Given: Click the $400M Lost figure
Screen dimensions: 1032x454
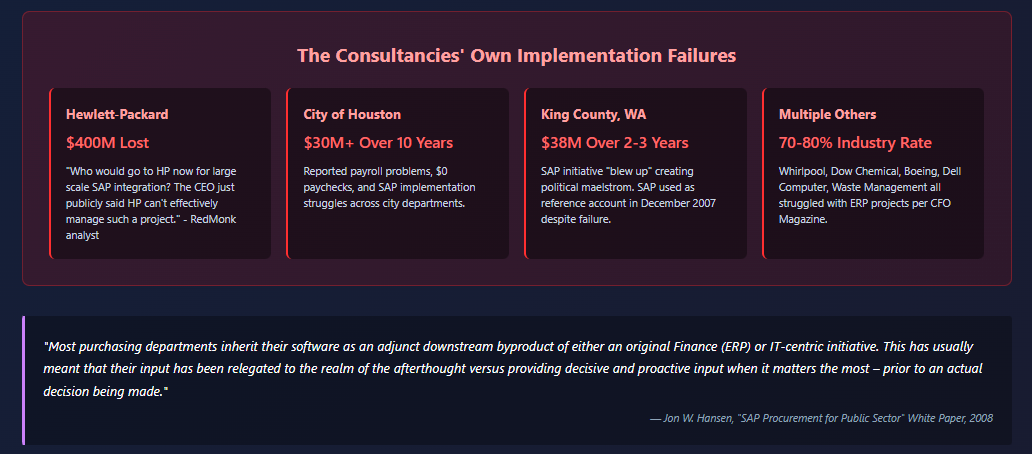Looking at the screenshot, I should tap(107, 143).
